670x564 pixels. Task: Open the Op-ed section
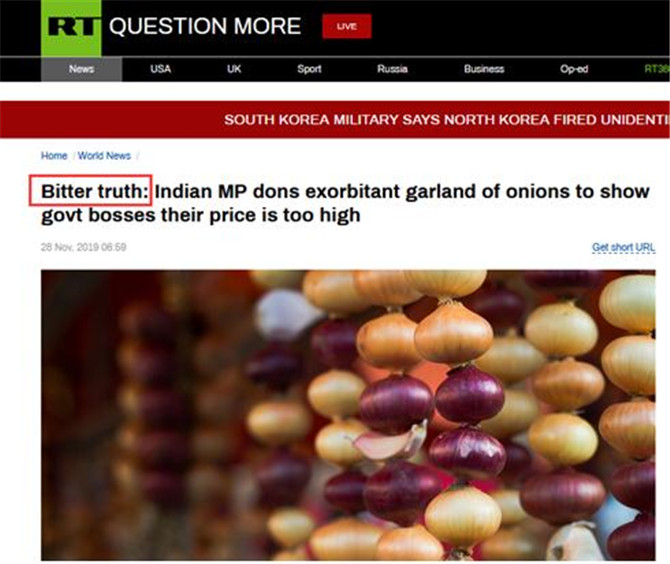click(574, 69)
